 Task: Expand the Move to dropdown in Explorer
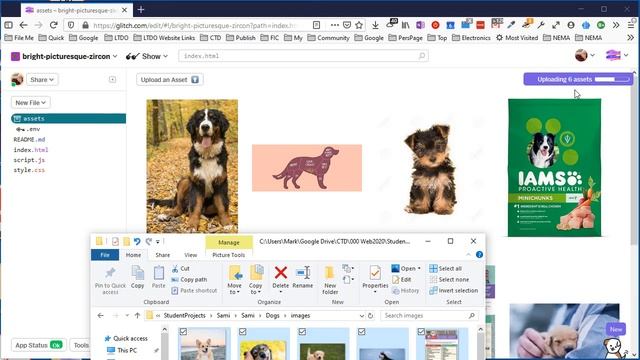click(x=234, y=289)
